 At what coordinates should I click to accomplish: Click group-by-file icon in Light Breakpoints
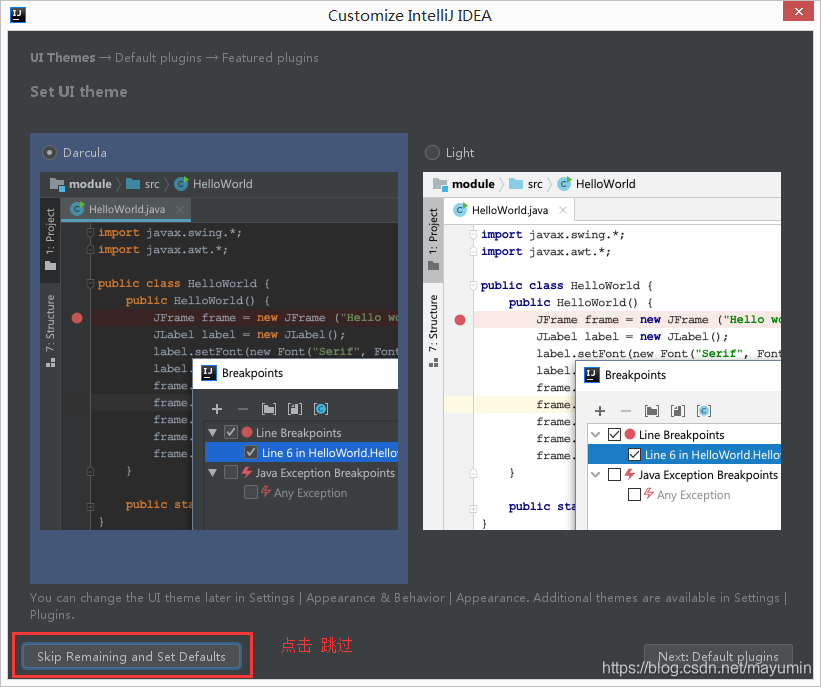678,411
